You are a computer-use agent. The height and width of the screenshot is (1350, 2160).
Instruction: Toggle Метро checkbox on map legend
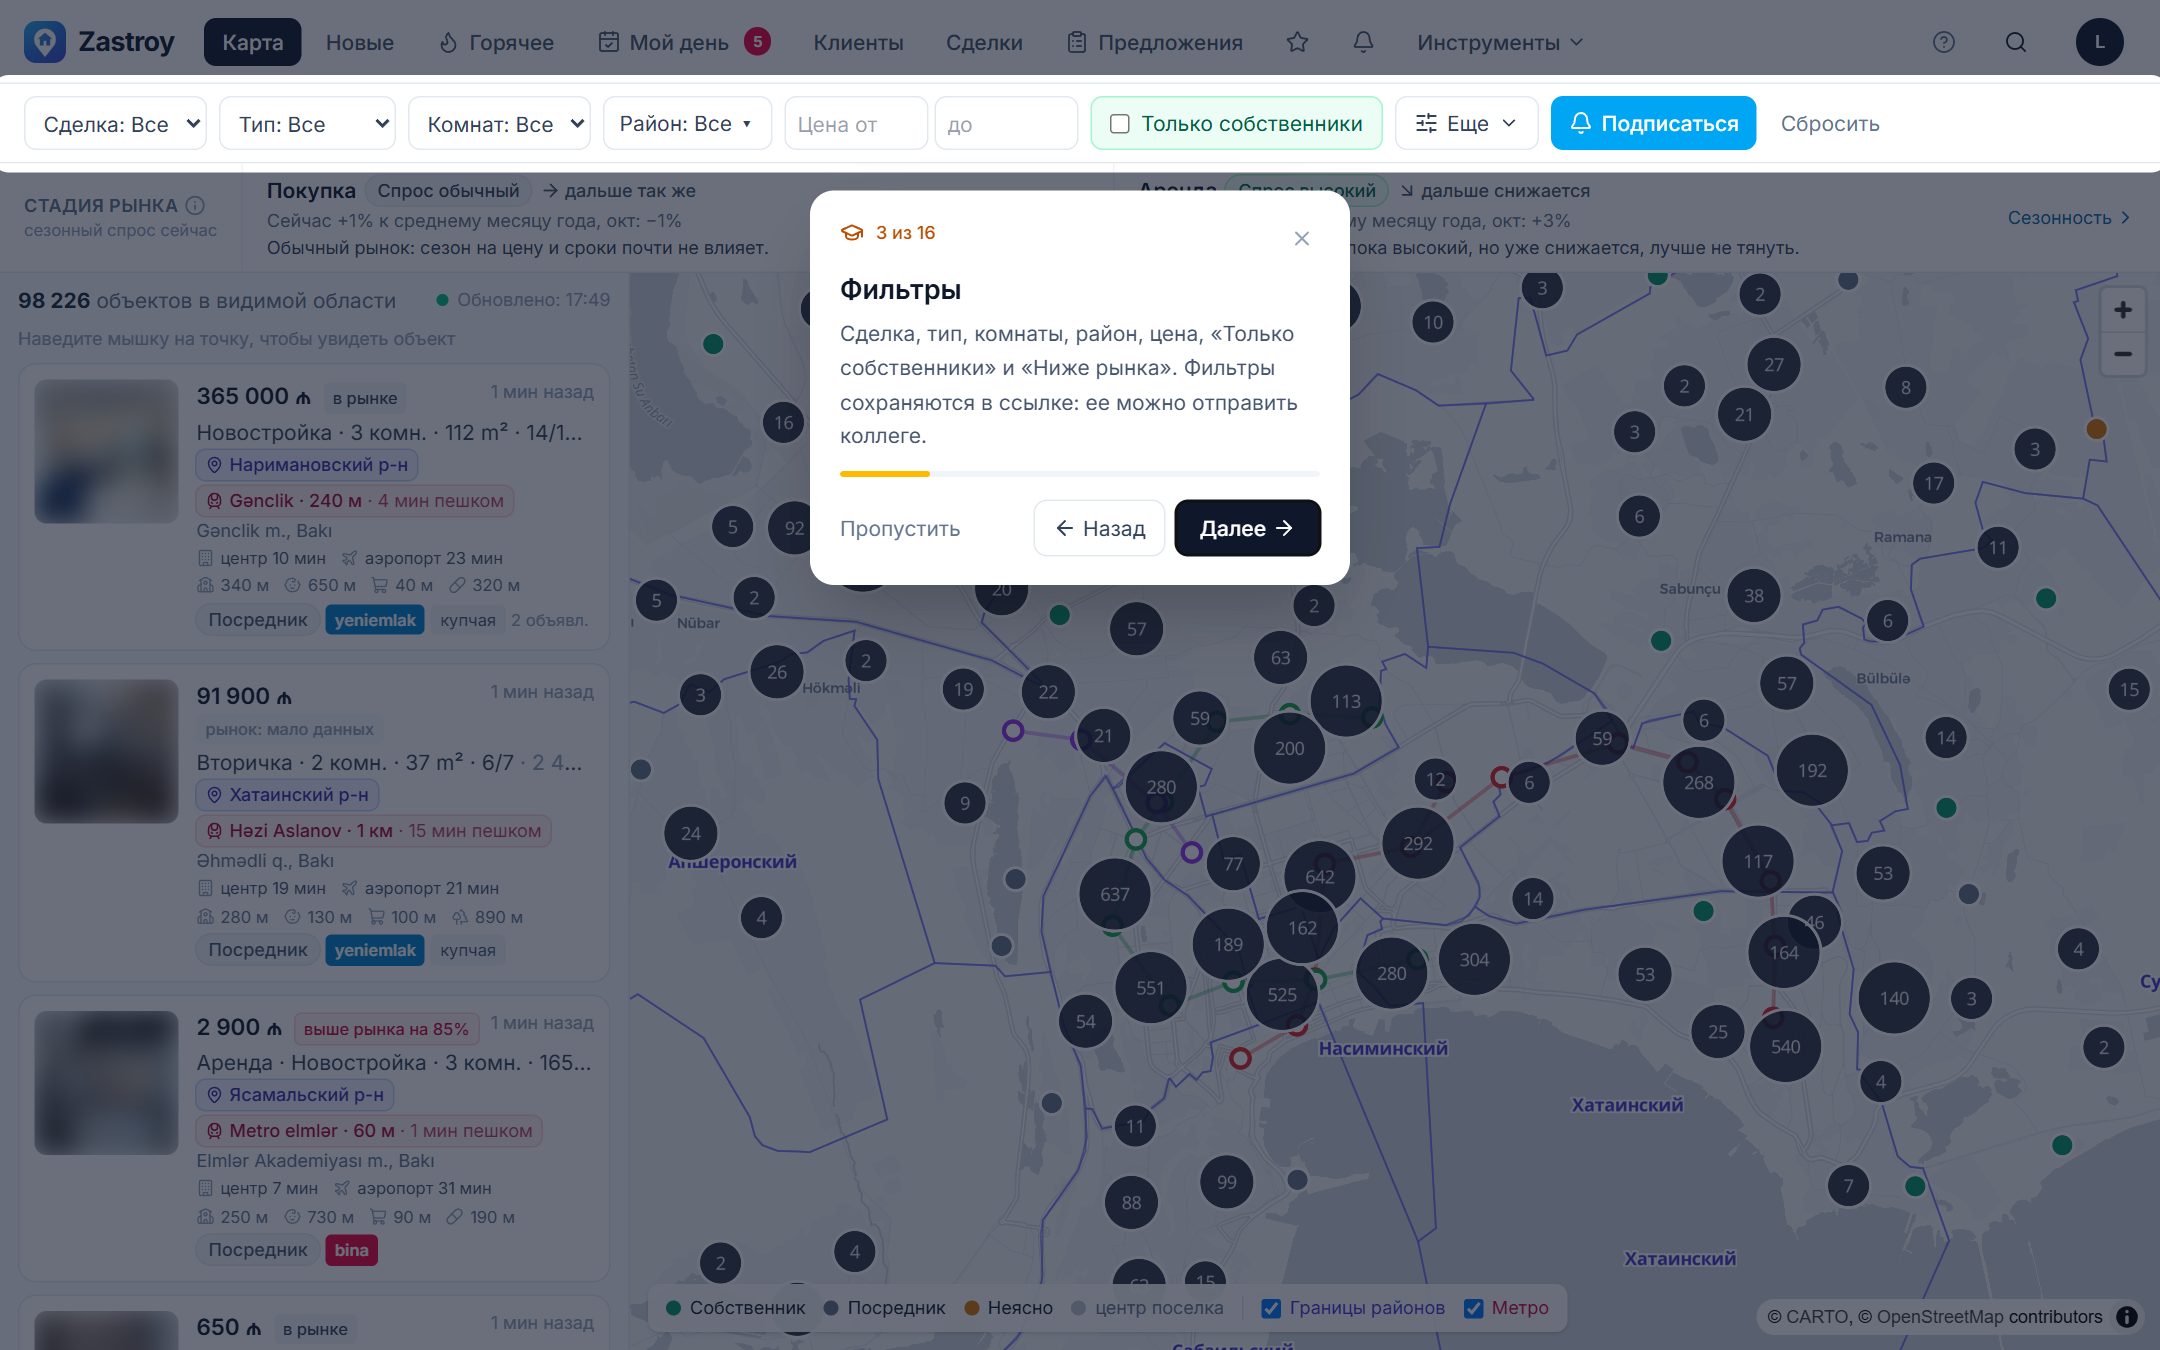pos(1473,1308)
